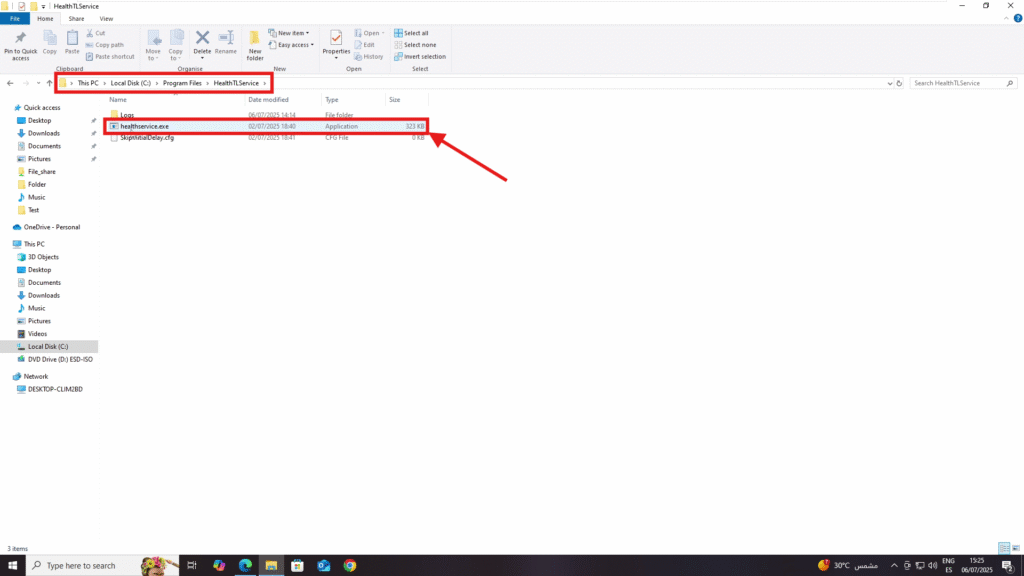The height and width of the screenshot is (576, 1024).
Task: Switch to the View ribbon tab
Action: [106, 19]
